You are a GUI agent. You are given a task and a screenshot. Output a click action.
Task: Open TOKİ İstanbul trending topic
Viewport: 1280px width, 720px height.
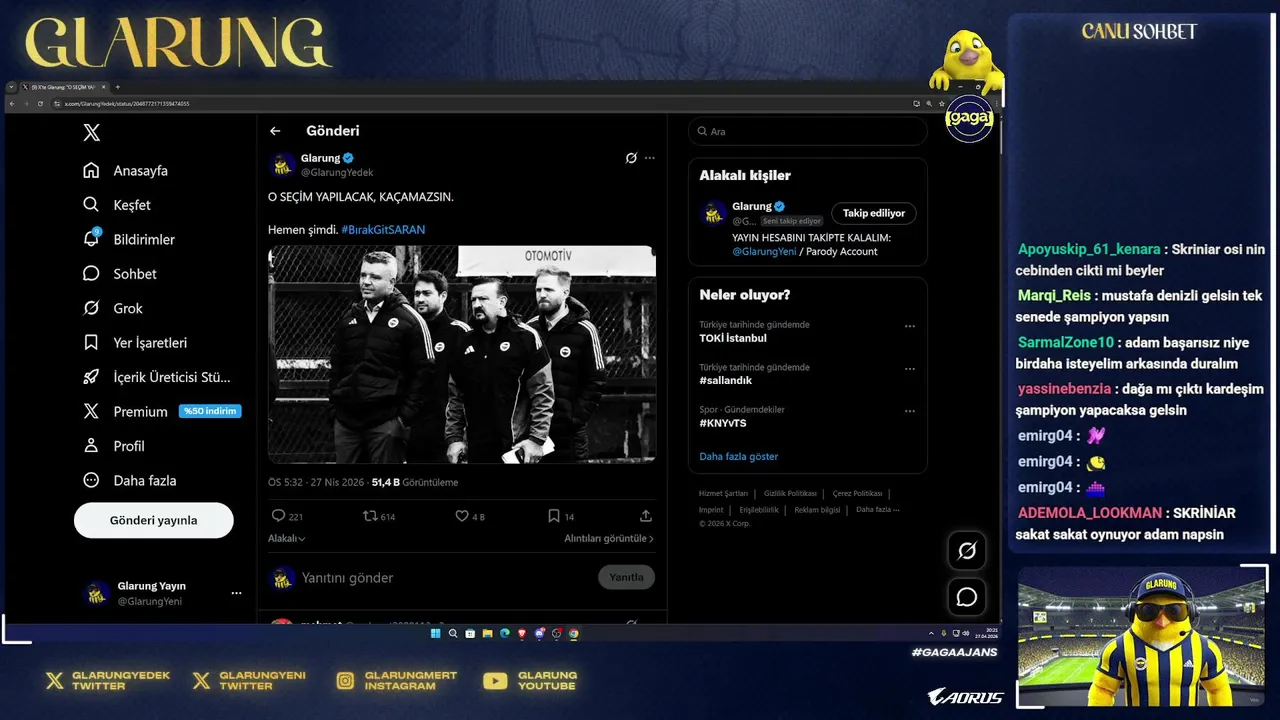pos(733,338)
